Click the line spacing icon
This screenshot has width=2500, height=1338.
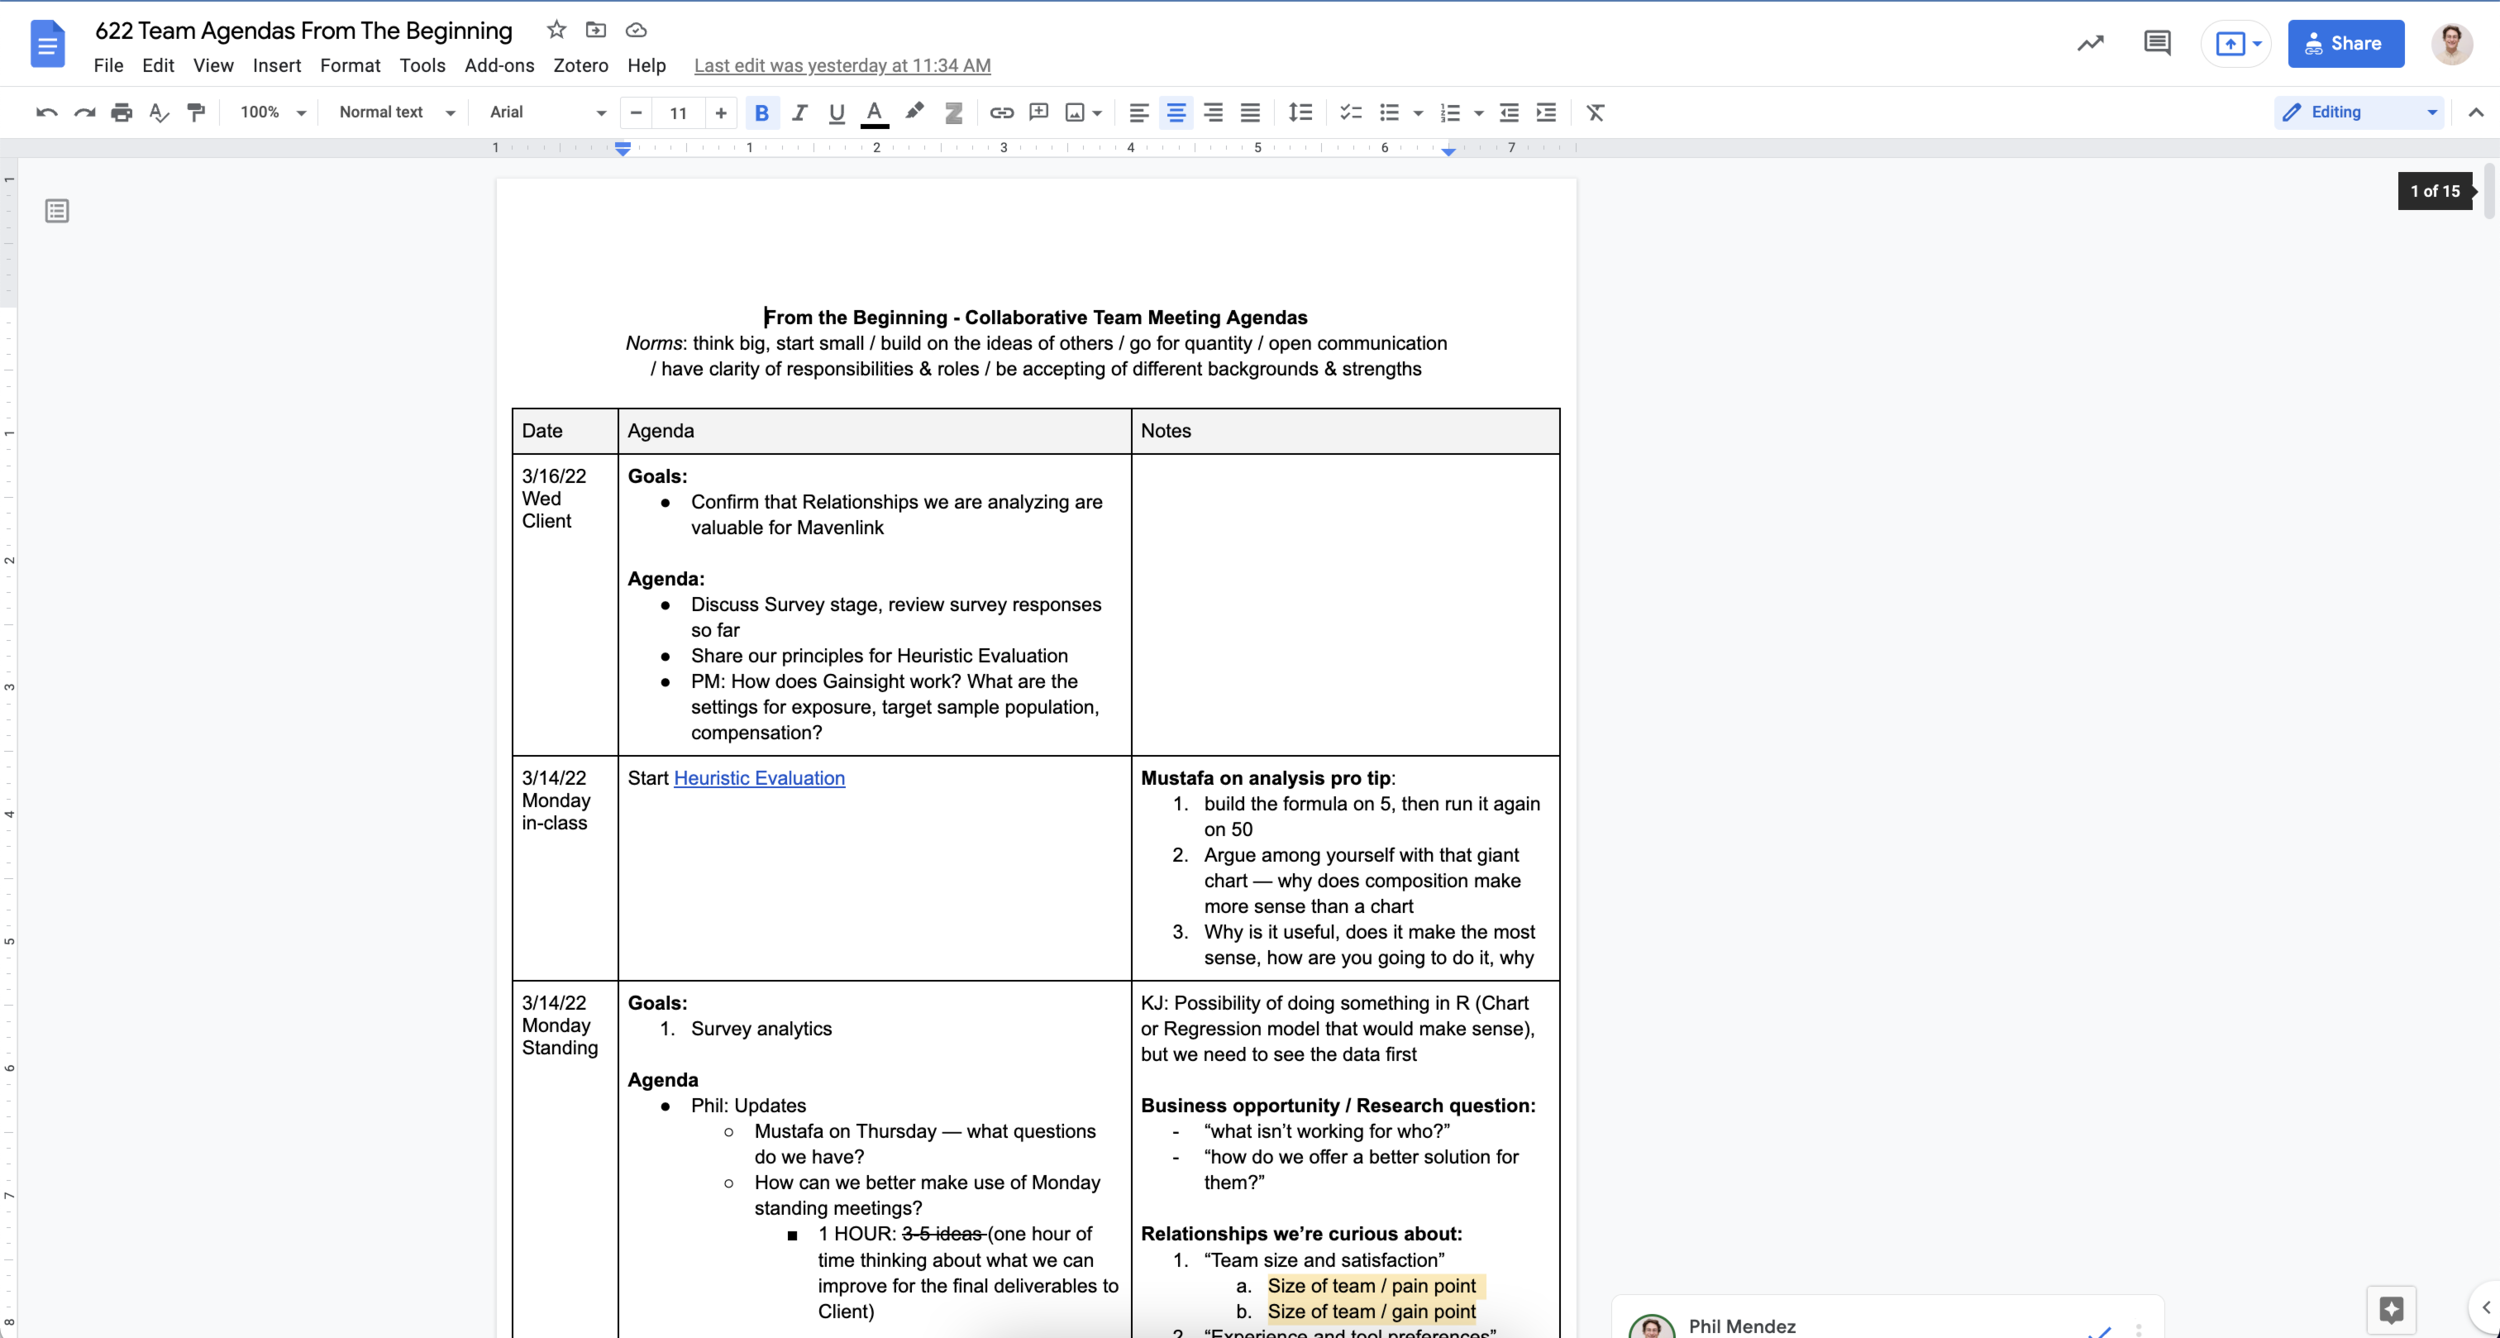coord(1300,112)
